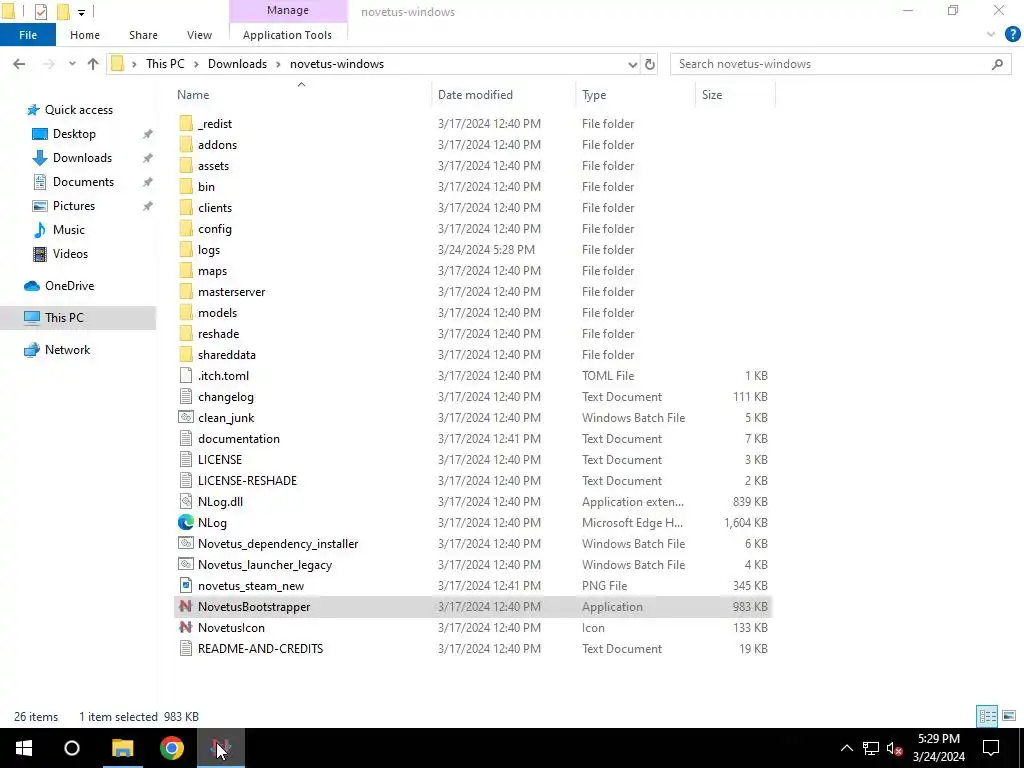Switch to Details view layout button
The width and height of the screenshot is (1024, 768).
coord(987,716)
